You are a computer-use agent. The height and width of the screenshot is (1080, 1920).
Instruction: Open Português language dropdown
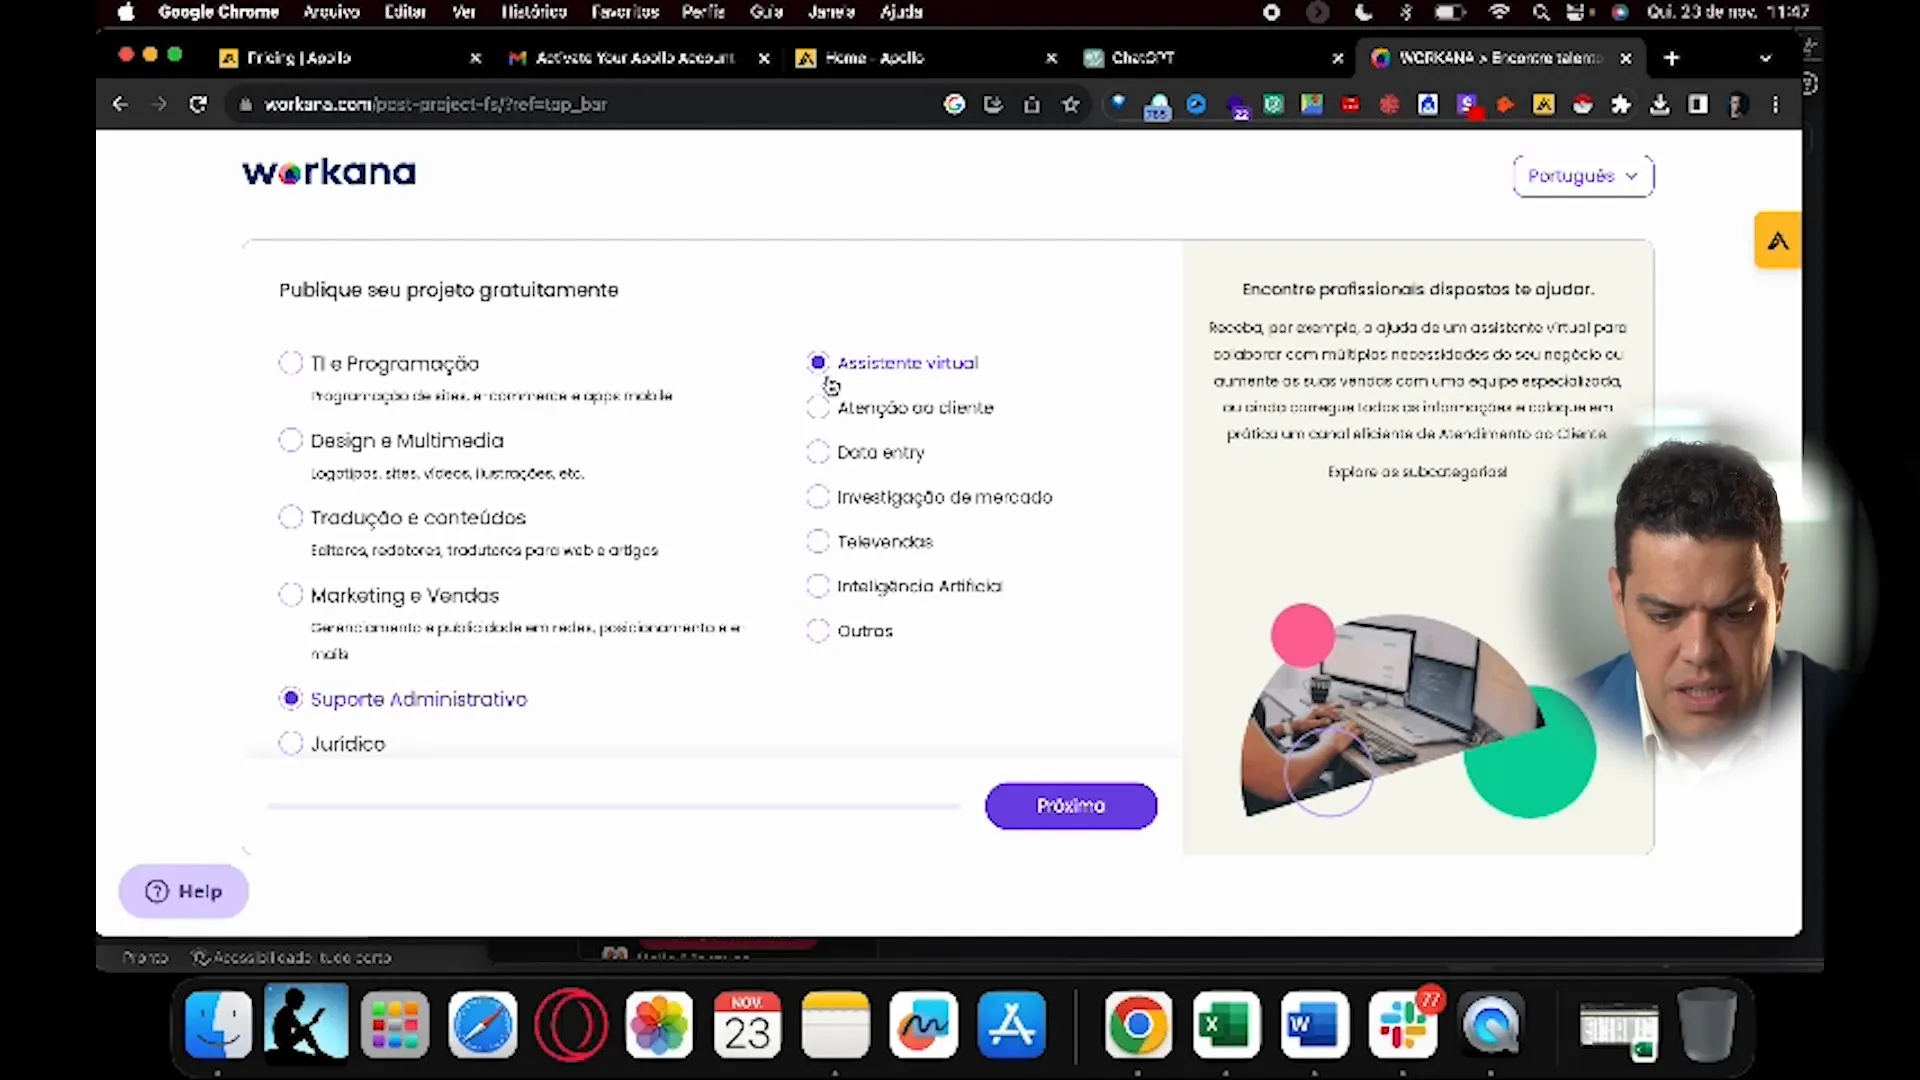[1583, 176]
